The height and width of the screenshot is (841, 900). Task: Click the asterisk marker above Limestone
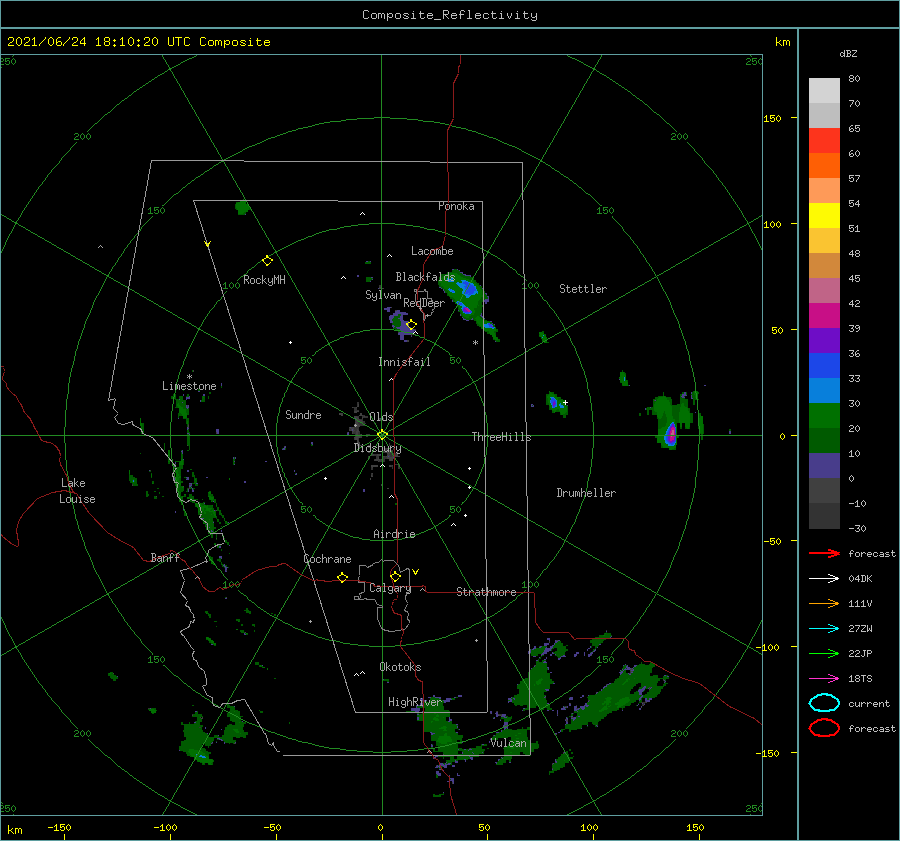(189, 377)
